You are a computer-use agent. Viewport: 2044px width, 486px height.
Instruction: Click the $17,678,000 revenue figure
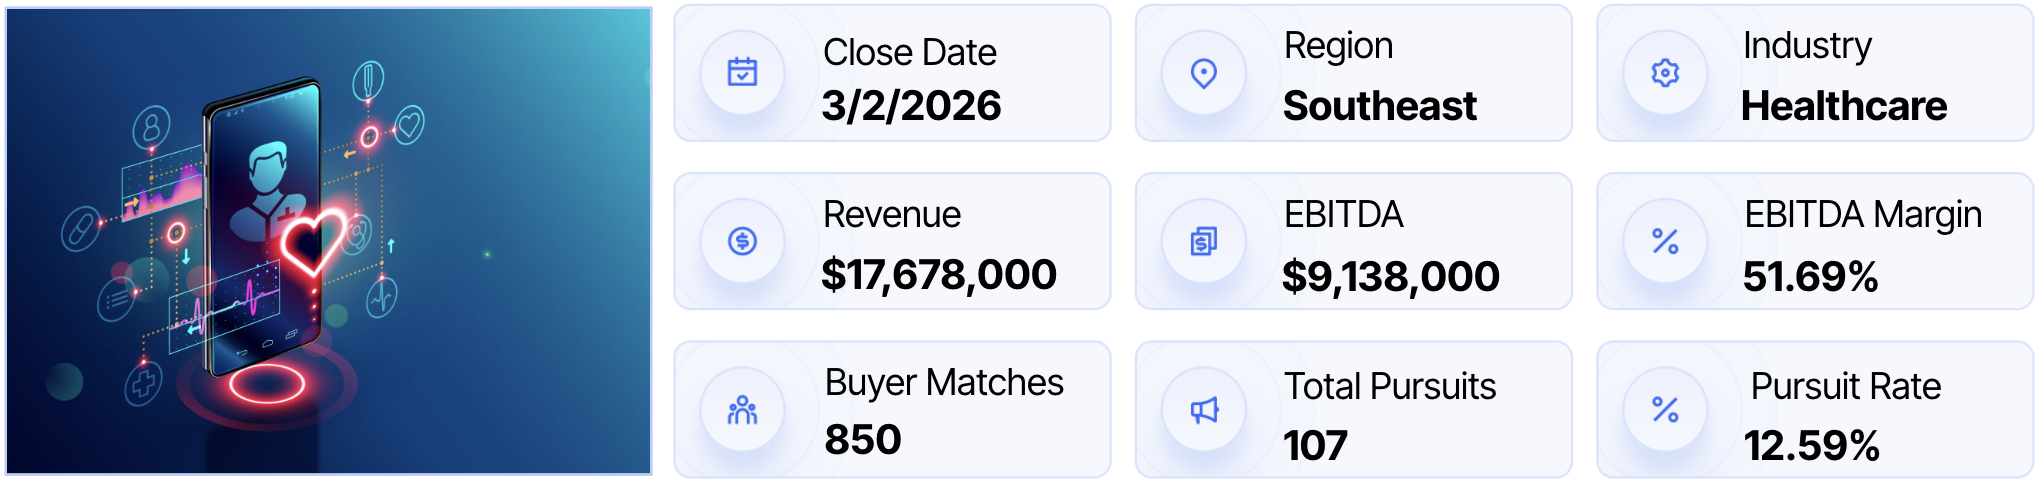click(x=938, y=275)
